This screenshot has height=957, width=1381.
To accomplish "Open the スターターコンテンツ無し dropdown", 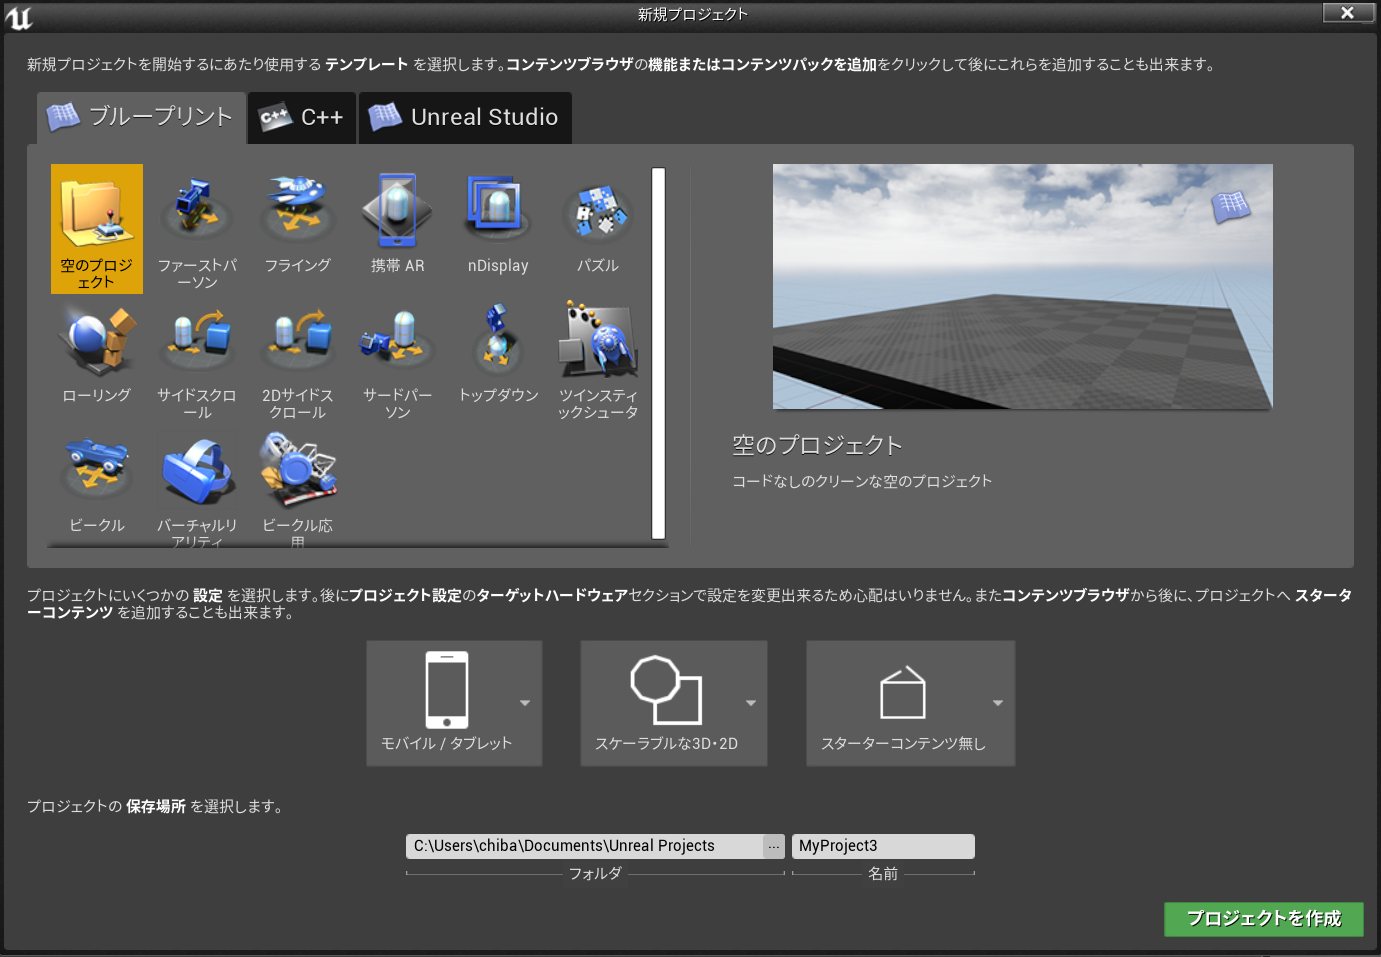I will [x=996, y=703].
